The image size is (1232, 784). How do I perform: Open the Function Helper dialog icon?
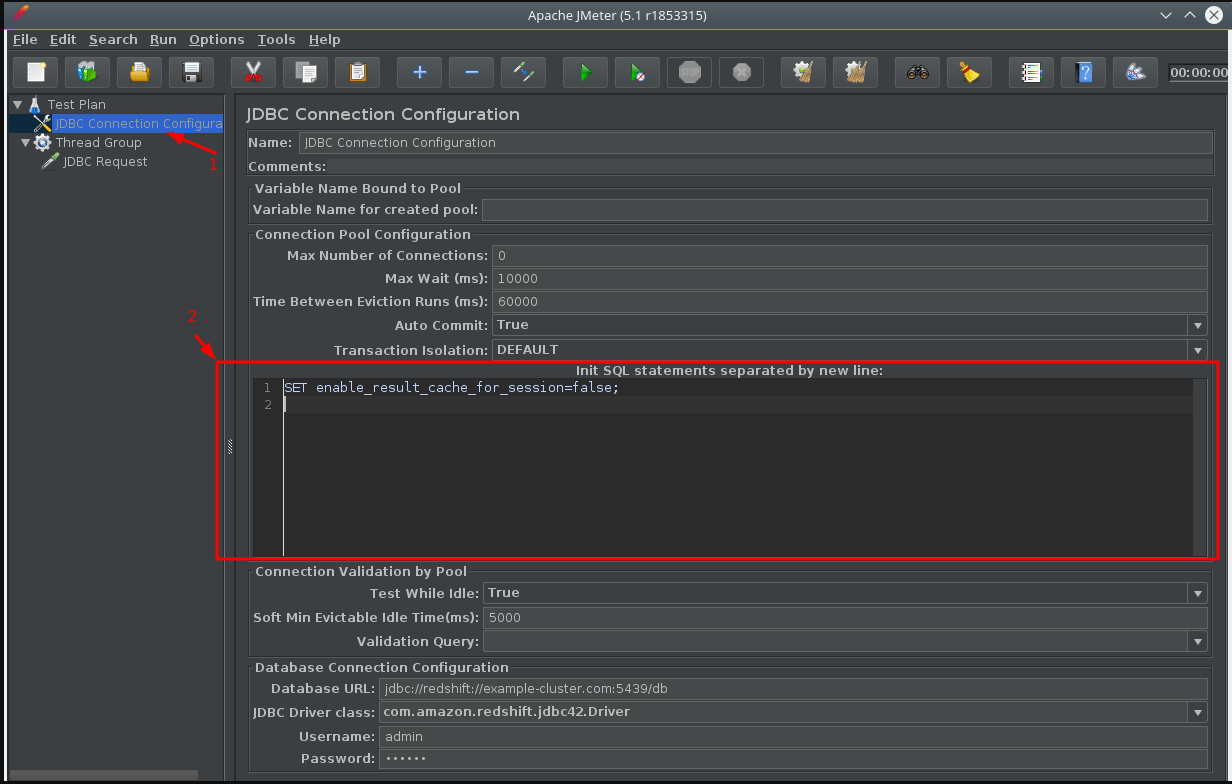1031,72
